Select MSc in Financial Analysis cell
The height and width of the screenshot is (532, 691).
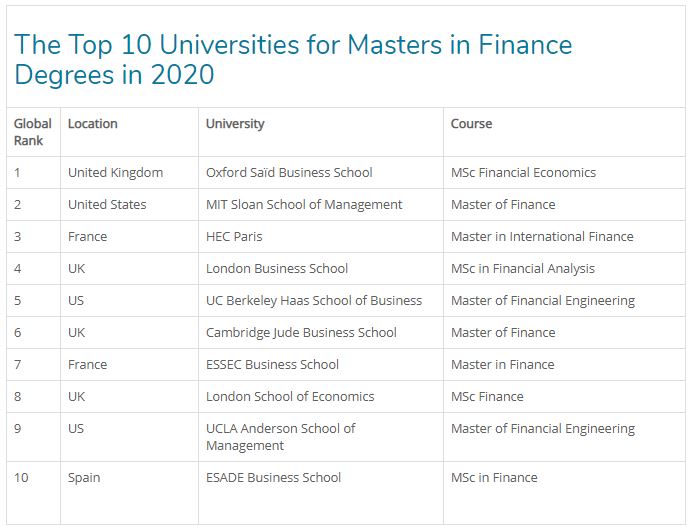pos(522,268)
